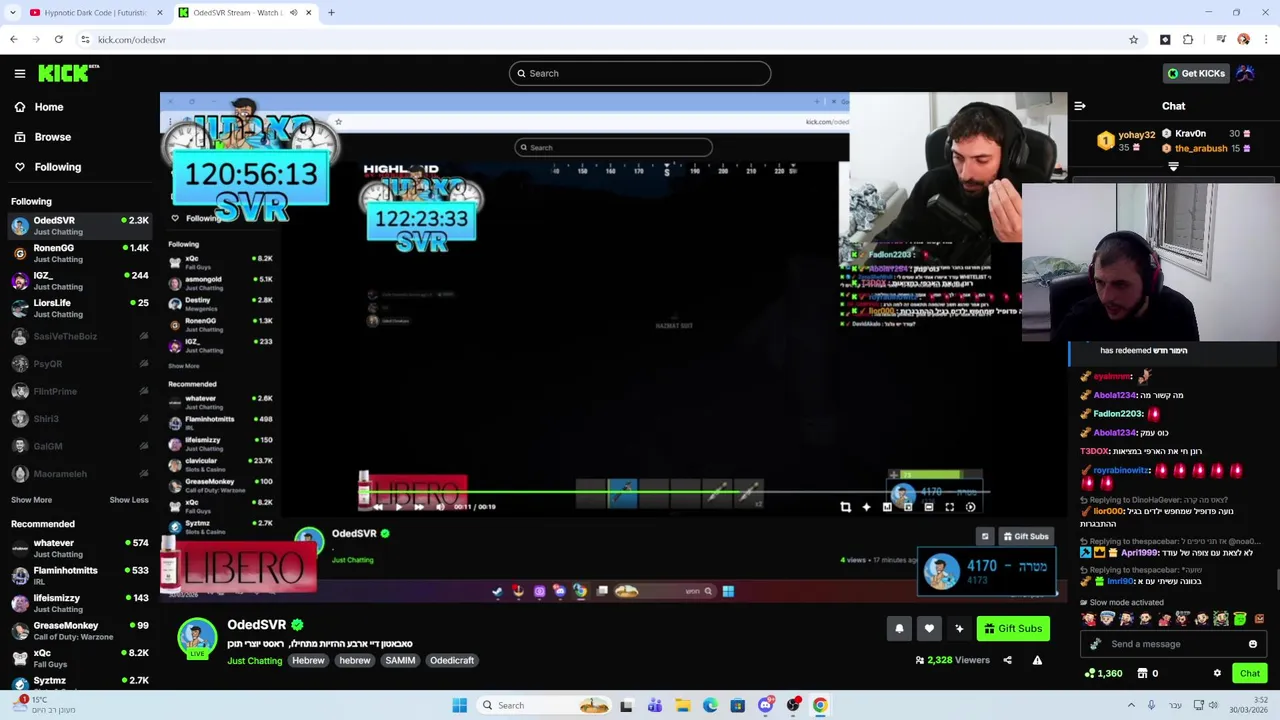The image size is (1280, 720).
Task: Open offline channel SasiVeTheBoiz
Action: [x=80, y=336]
